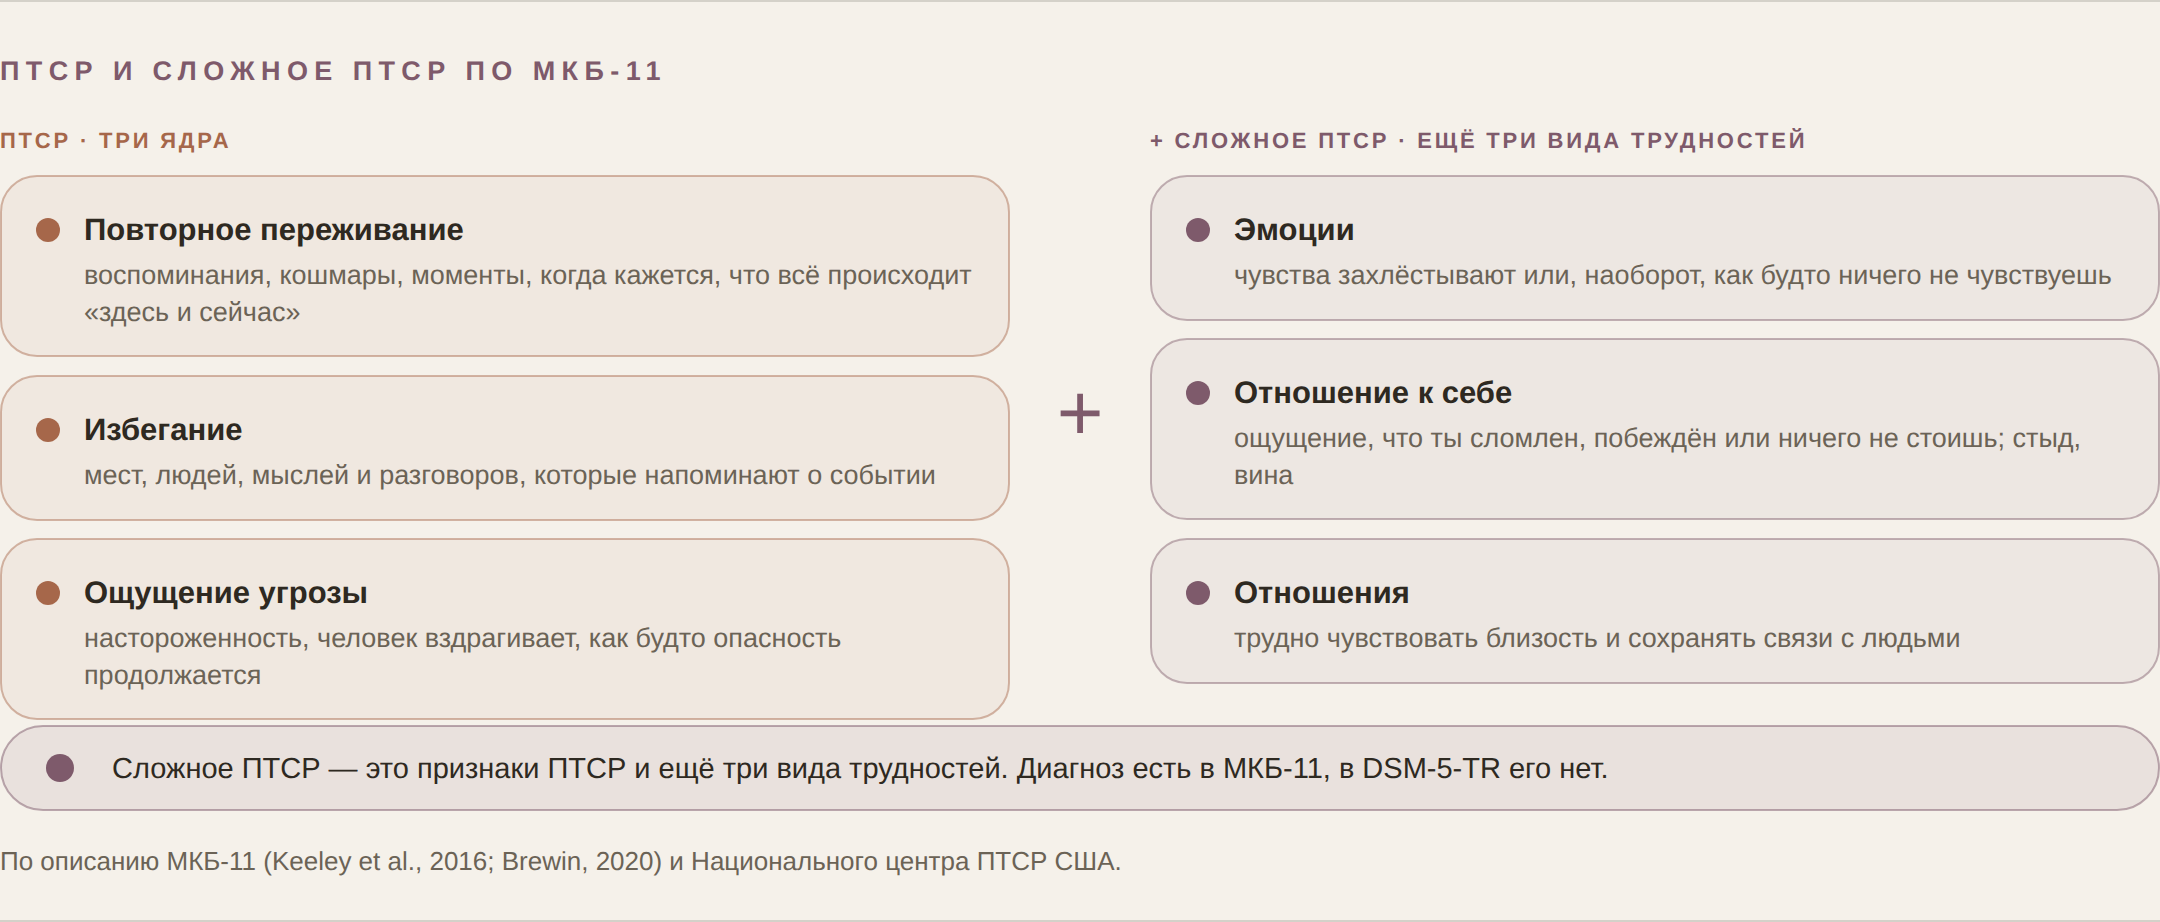The height and width of the screenshot is (922, 2160).
Task: Click the summary text about DSM-5-TR
Action: click(860, 768)
